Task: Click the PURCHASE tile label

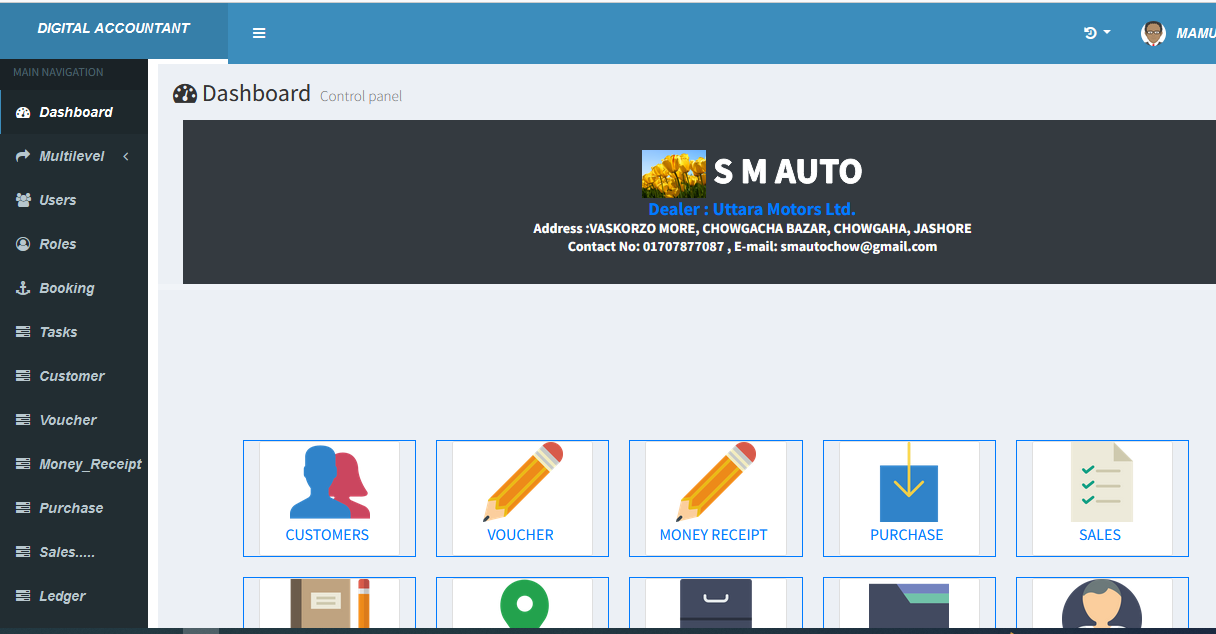Action: (x=907, y=535)
